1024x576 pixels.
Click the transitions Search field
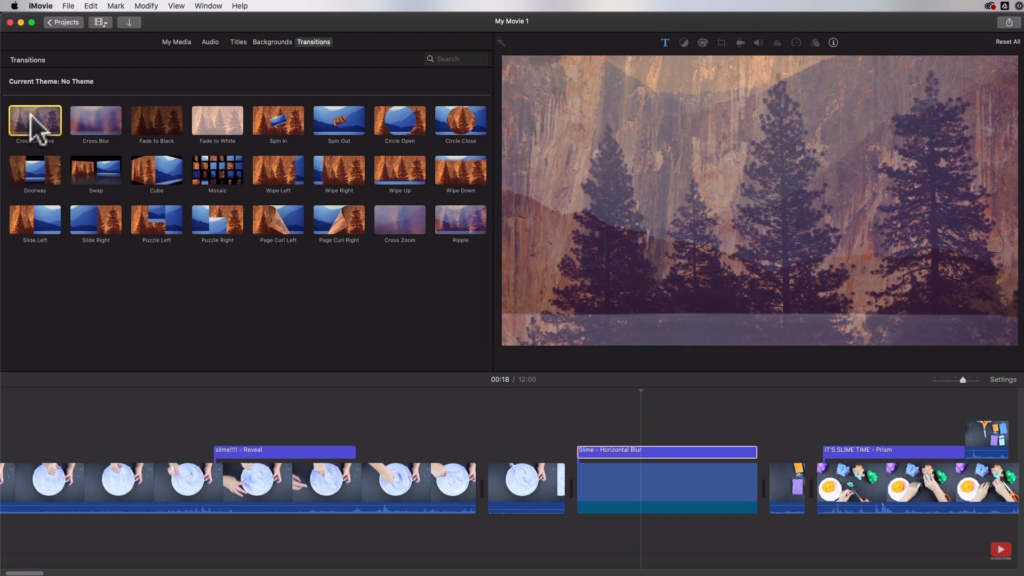pyautogui.click(x=456, y=59)
